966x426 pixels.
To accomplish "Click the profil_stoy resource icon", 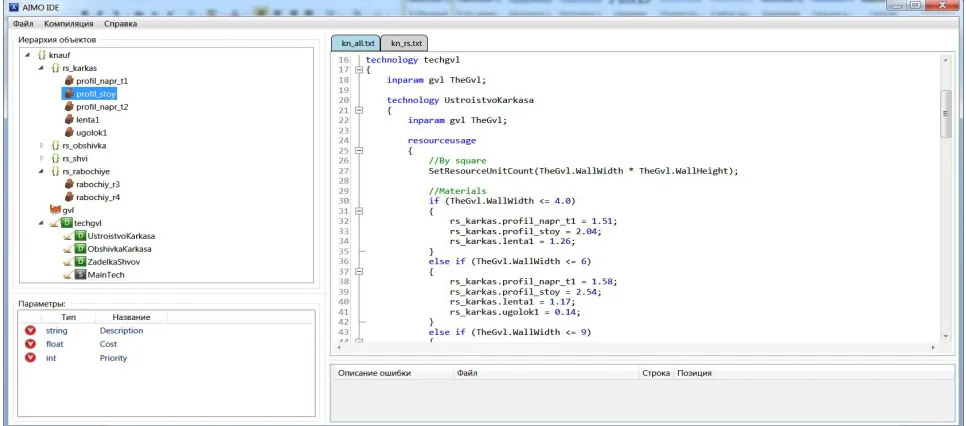I will [x=69, y=94].
